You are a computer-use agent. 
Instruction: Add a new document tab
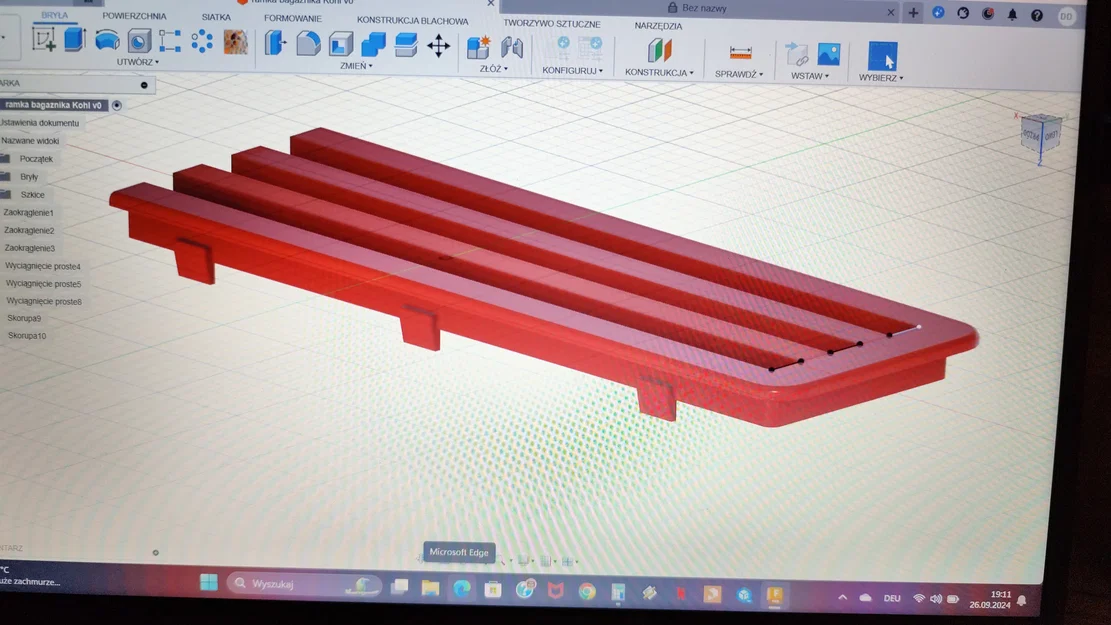pyautogui.click(x=913, y=12)
